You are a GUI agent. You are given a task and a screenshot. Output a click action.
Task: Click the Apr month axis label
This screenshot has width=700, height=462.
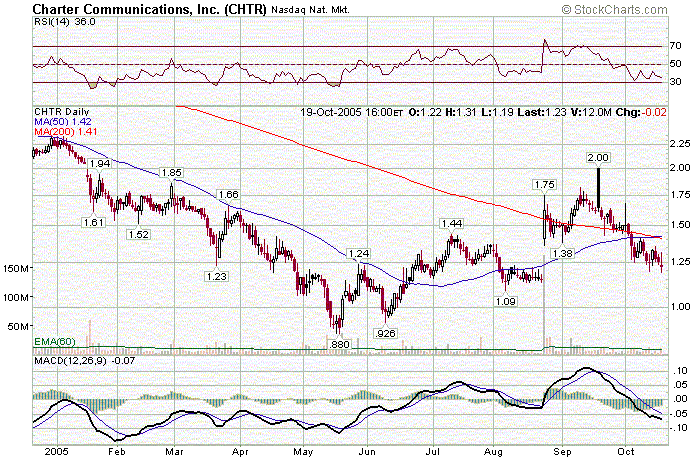click(240, 452)
